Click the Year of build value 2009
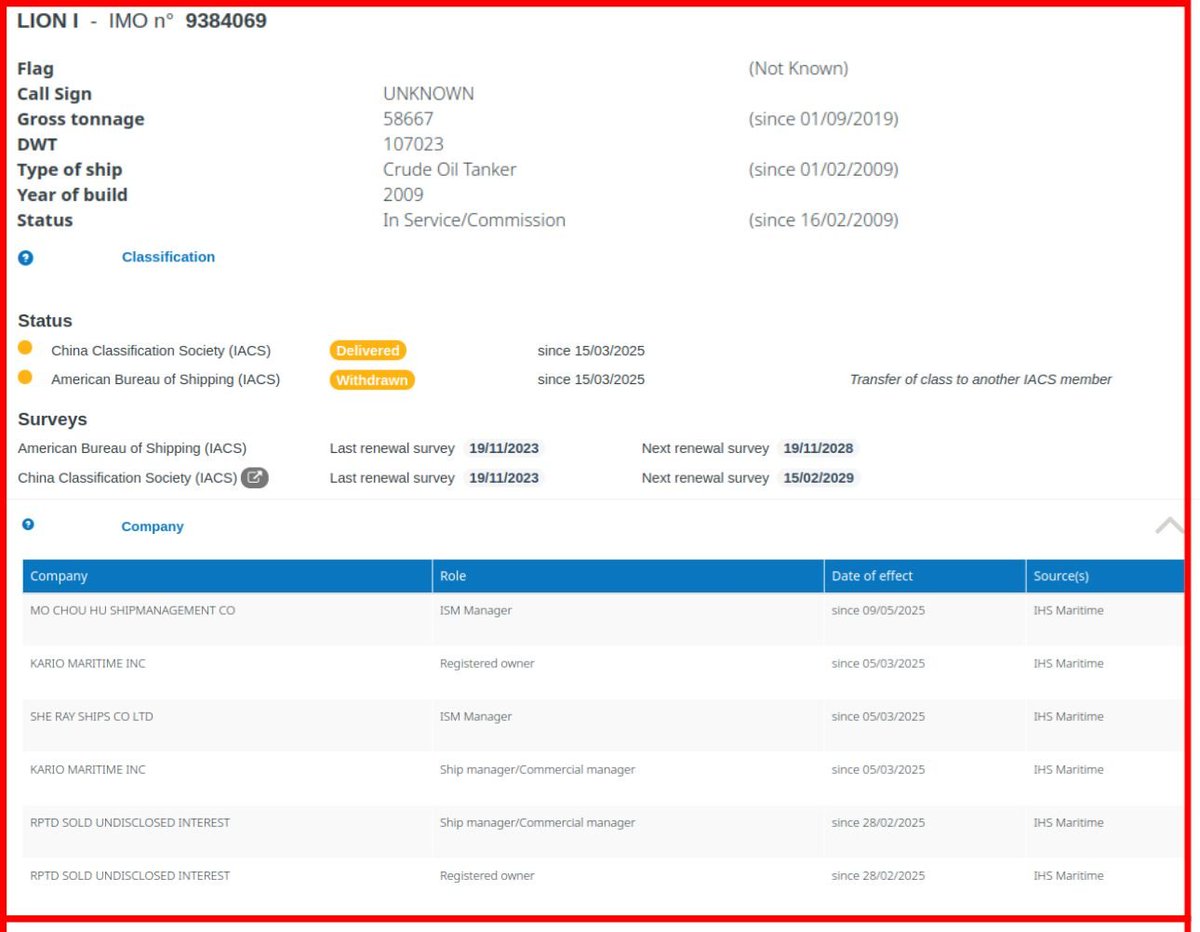Screen dimensions: 1200x932 403,195
